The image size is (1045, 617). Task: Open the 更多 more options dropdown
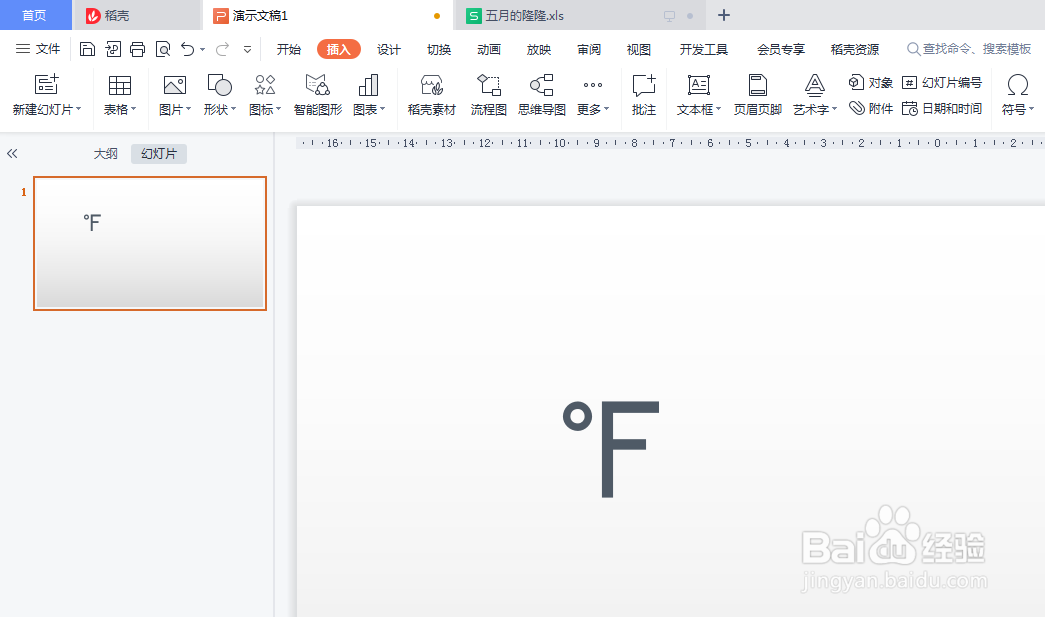coord(592,97)
